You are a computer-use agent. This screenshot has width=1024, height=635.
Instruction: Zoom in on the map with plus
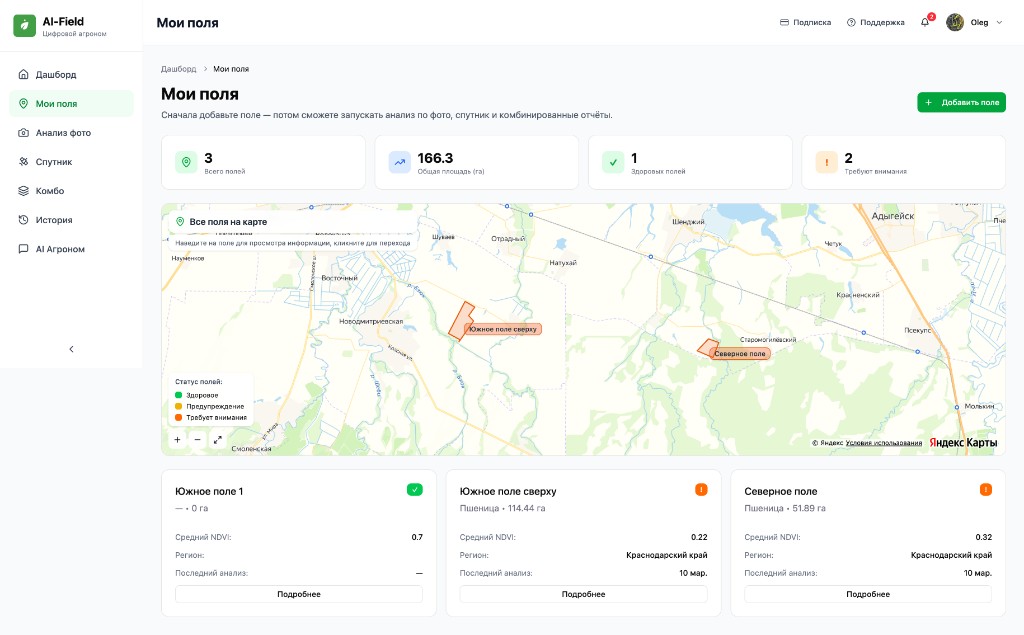coord(177,439)
